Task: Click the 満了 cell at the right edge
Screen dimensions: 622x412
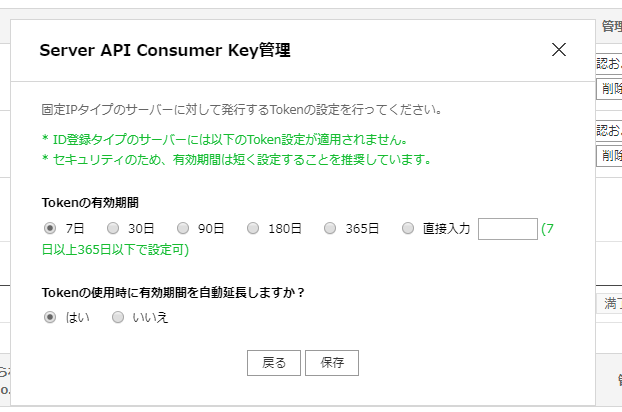Action: [611, 303]
